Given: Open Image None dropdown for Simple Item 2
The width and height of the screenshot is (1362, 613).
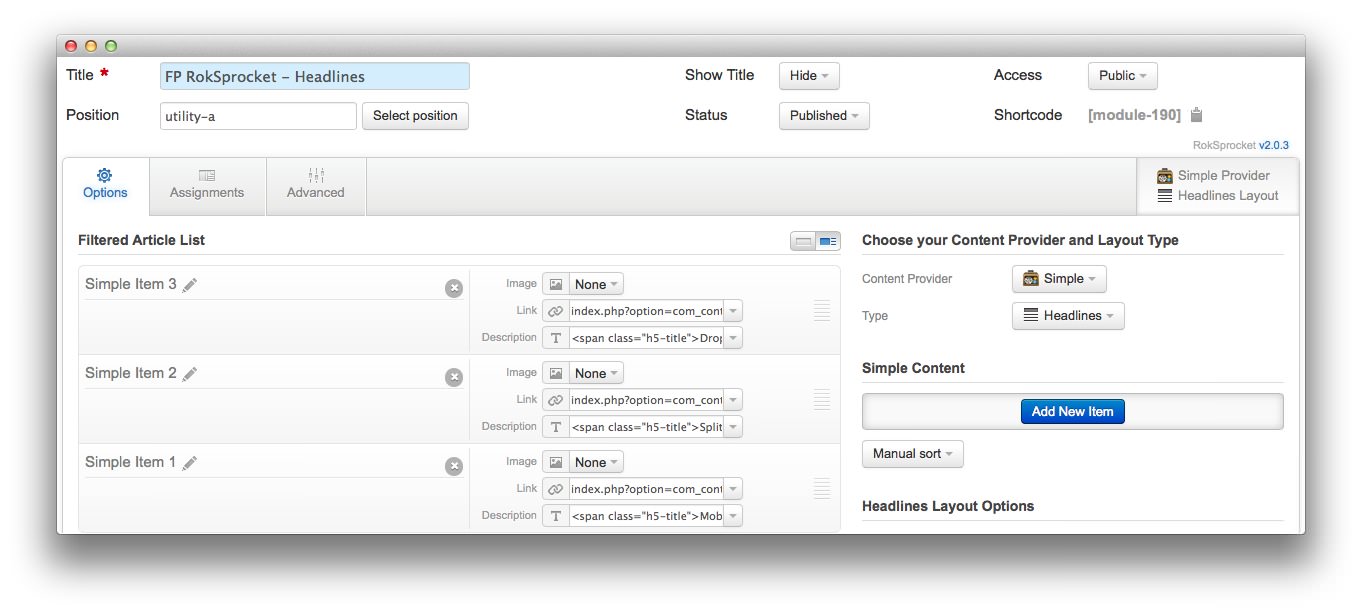Looking at the screenshot, I should click(597, 373).
